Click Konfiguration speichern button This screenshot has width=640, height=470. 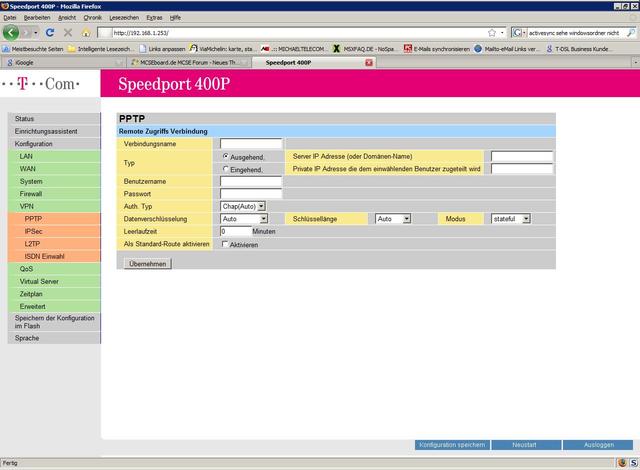[x=452, y=445]
